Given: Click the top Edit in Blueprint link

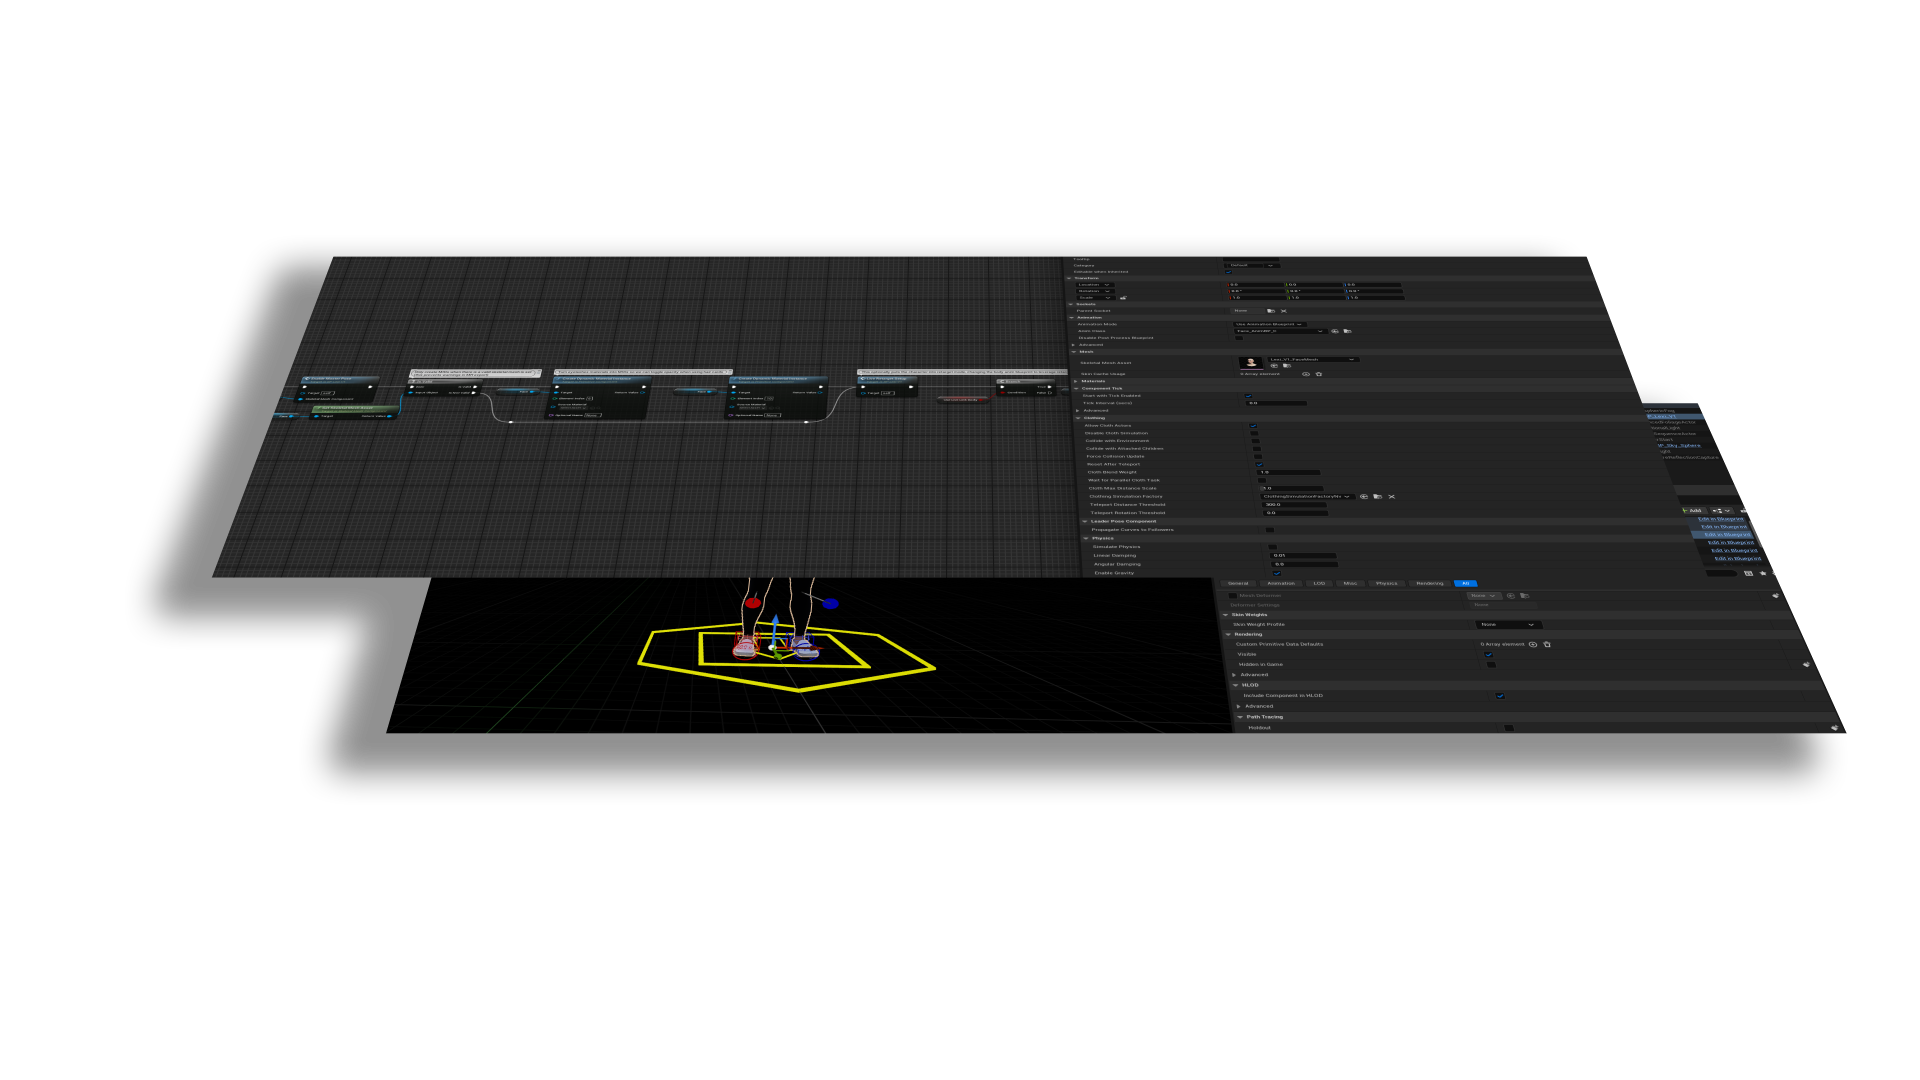Looking at the screenshot, I should coord(1720,519).
